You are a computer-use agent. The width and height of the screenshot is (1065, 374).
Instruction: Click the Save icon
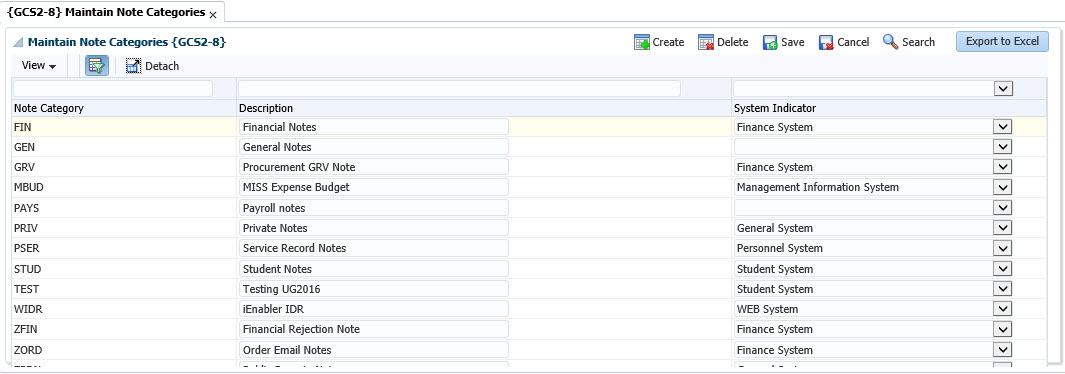(770, 43)
